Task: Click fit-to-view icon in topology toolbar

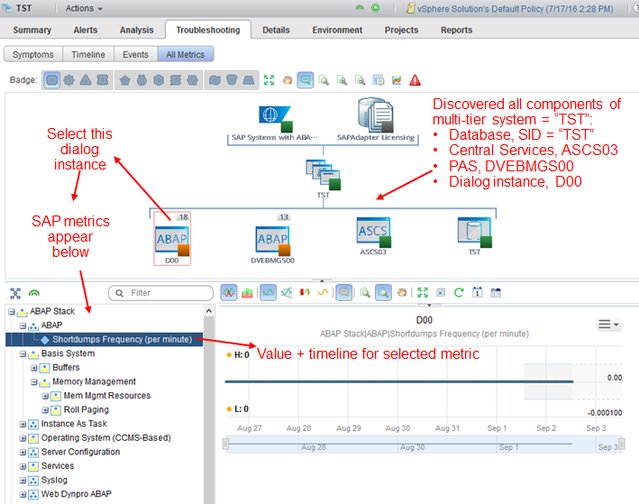Action: pyautogui.click(x=269, y=80)
